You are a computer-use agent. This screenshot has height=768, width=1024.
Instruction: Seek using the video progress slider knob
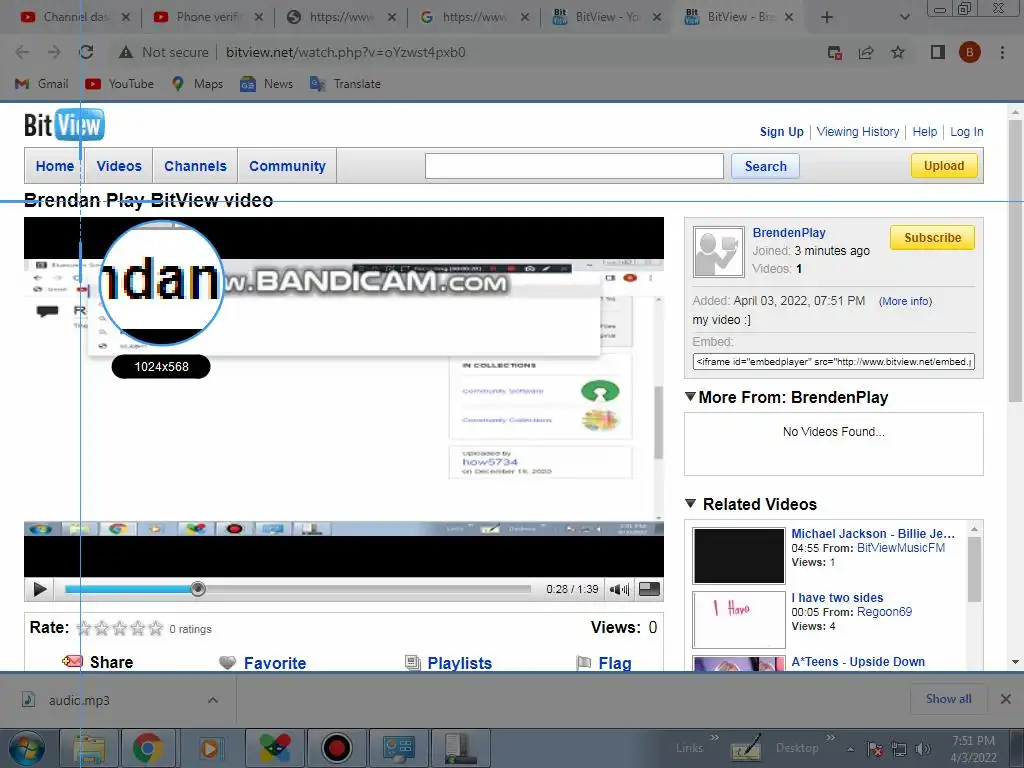(198, 589)
